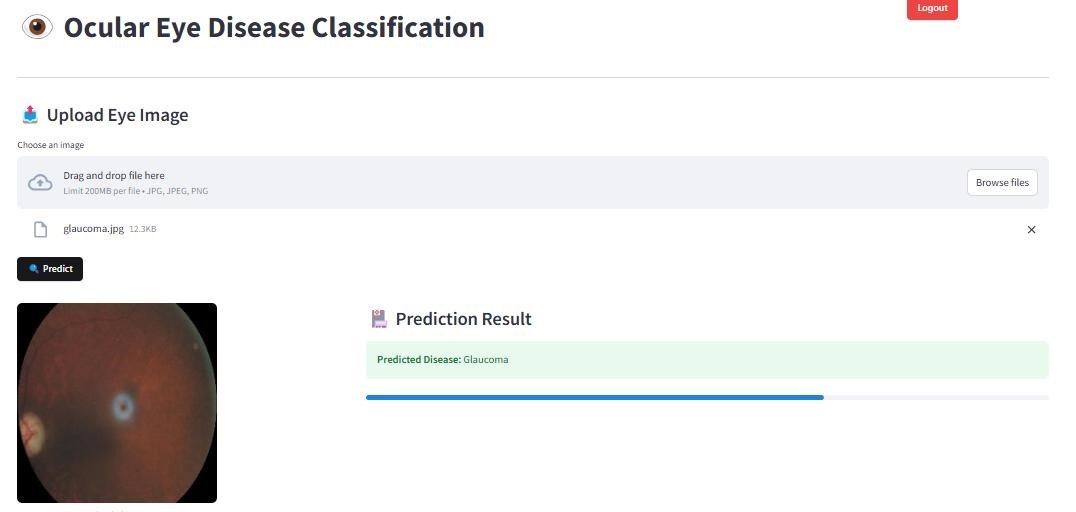This screenshot has width=1076, height=512.
Task: Run the Predict button
Action: tap(50, 269)
